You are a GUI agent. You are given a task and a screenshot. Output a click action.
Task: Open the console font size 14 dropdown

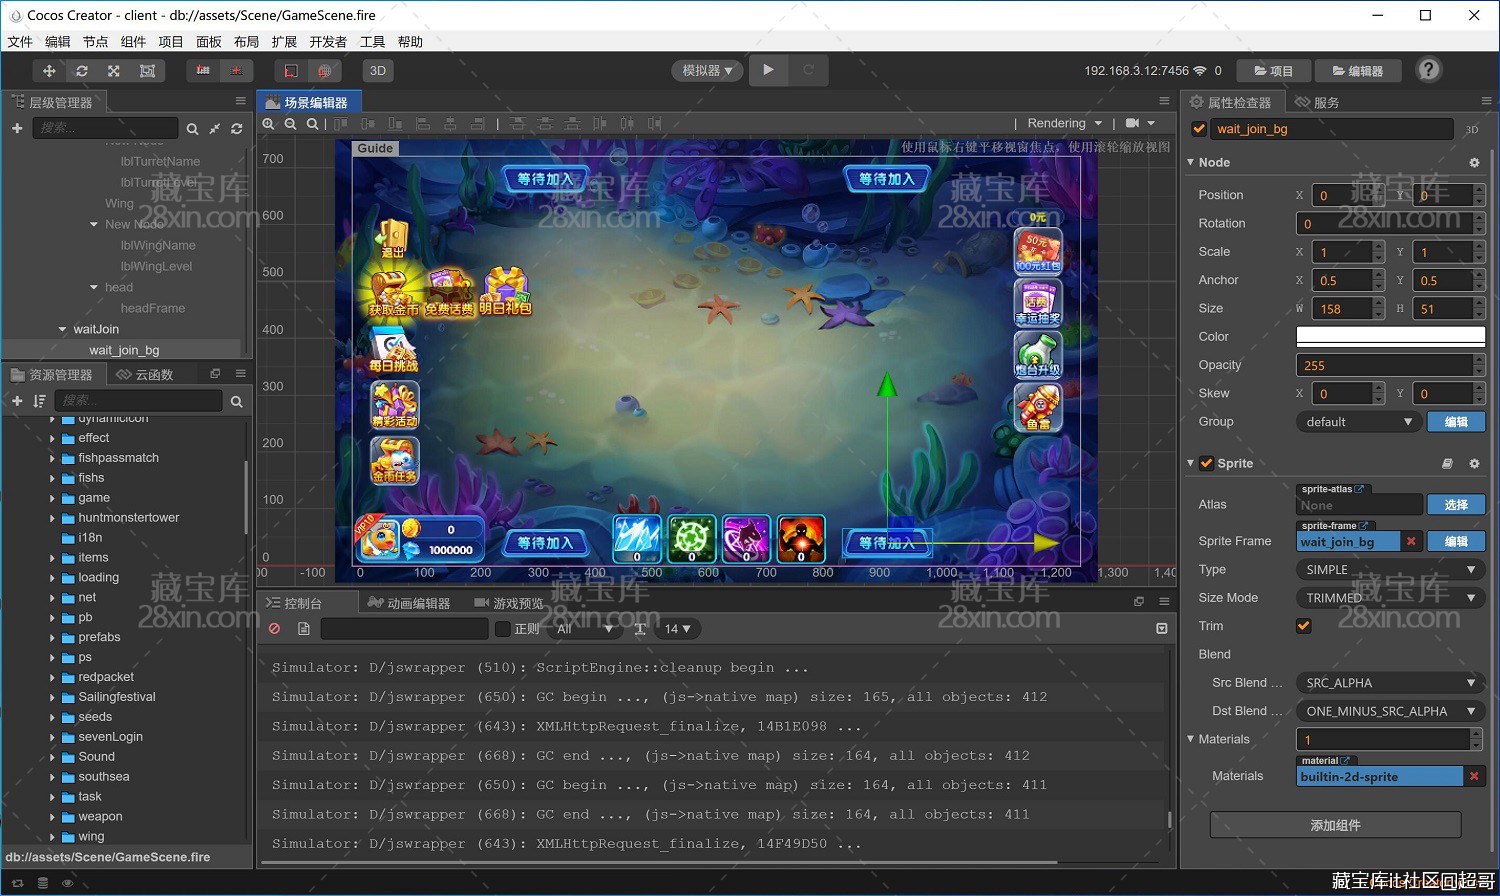point(678,629)
